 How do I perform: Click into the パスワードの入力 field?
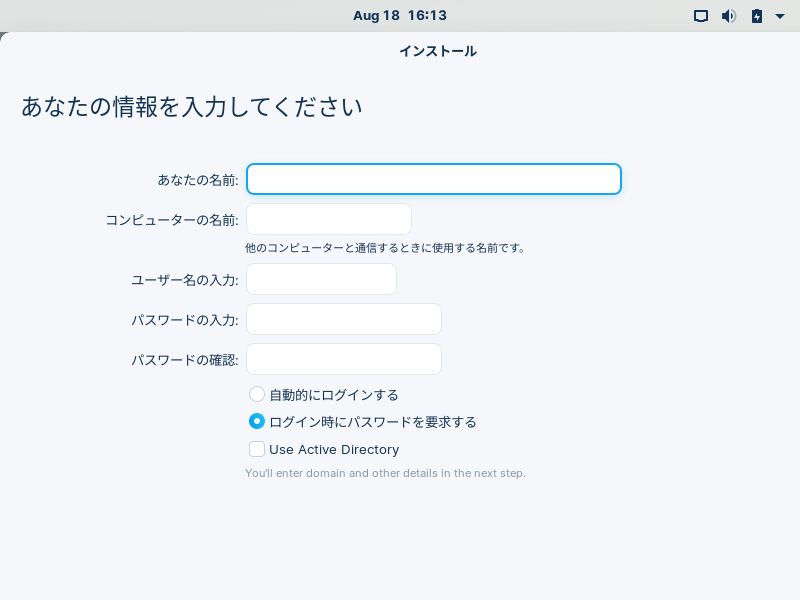[x=344, y=319]
